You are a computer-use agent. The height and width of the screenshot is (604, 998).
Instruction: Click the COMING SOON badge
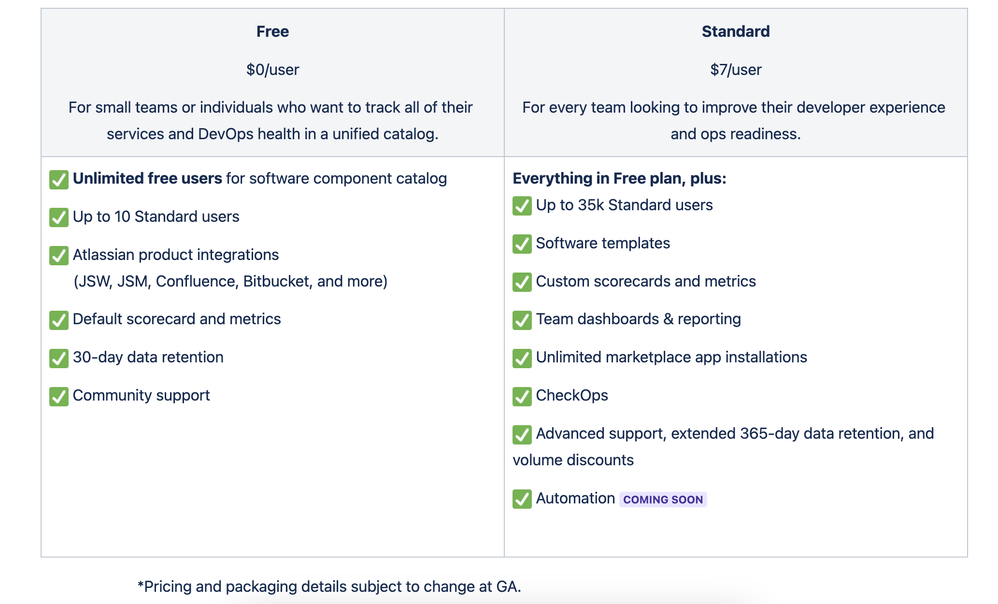point(663,500)
